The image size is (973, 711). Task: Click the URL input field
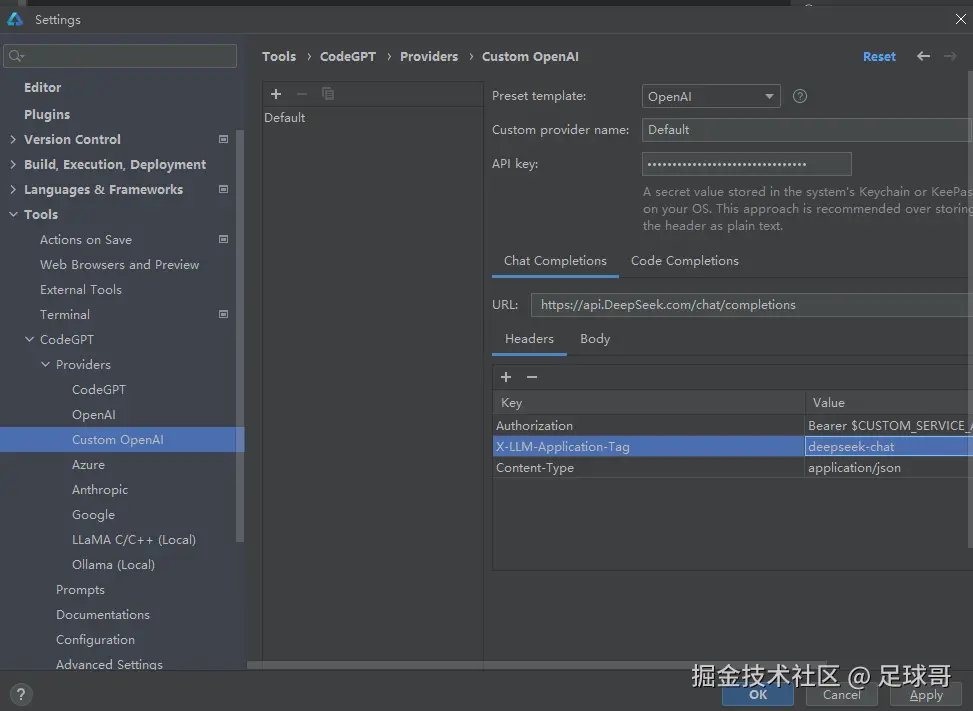(751, 305)
